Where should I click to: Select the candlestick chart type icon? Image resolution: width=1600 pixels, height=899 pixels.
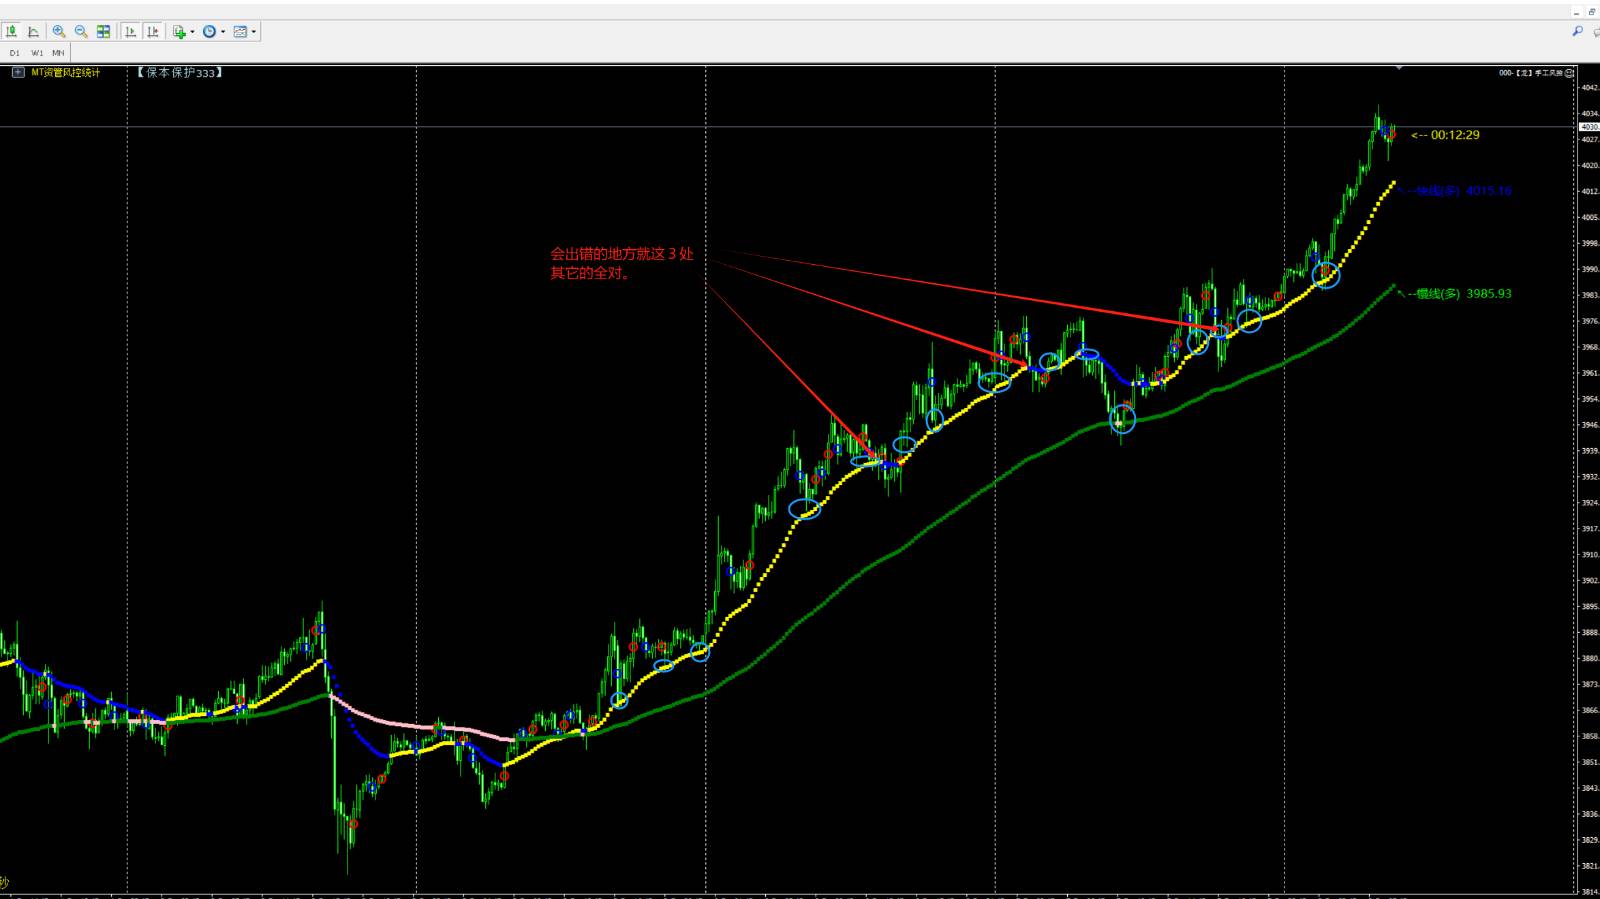(x=11, y=32)
